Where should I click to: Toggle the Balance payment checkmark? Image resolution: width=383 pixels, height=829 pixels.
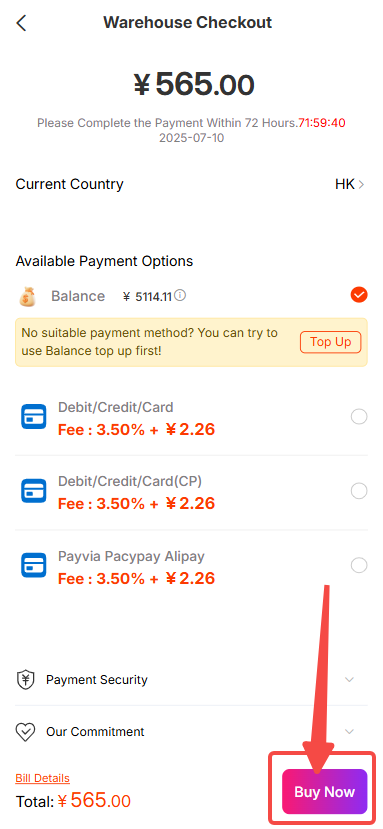click(x=359, y=295)
